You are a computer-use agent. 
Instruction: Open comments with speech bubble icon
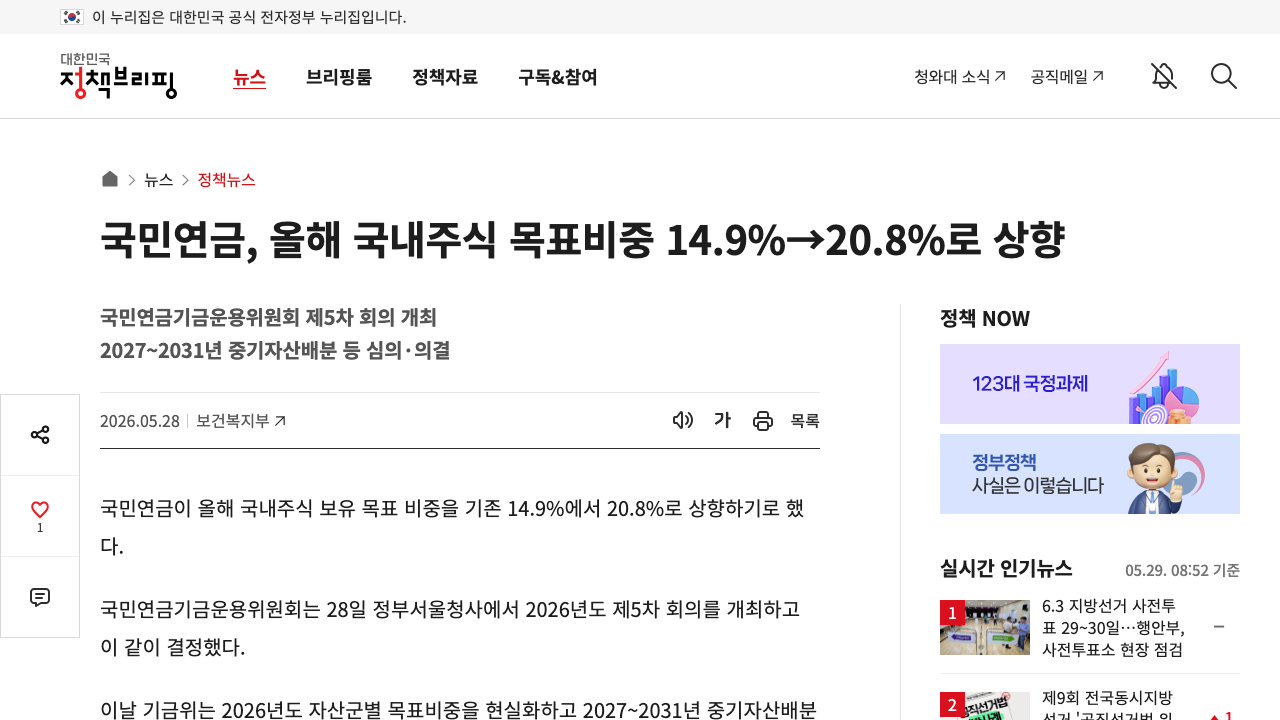point(40,597)
